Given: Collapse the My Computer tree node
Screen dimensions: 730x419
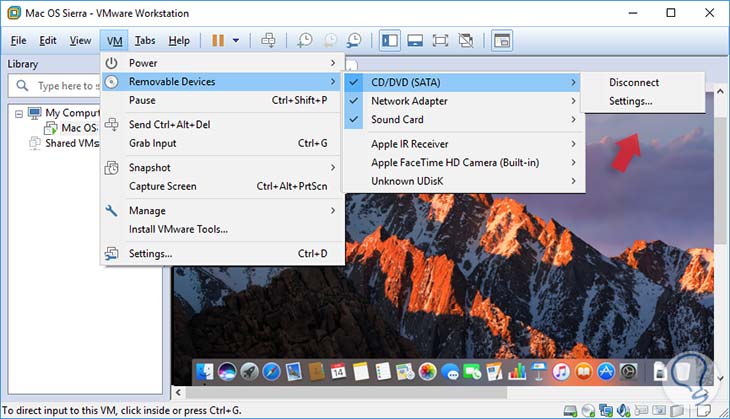Looking at the screenshot, I should (x=19, y=114).
